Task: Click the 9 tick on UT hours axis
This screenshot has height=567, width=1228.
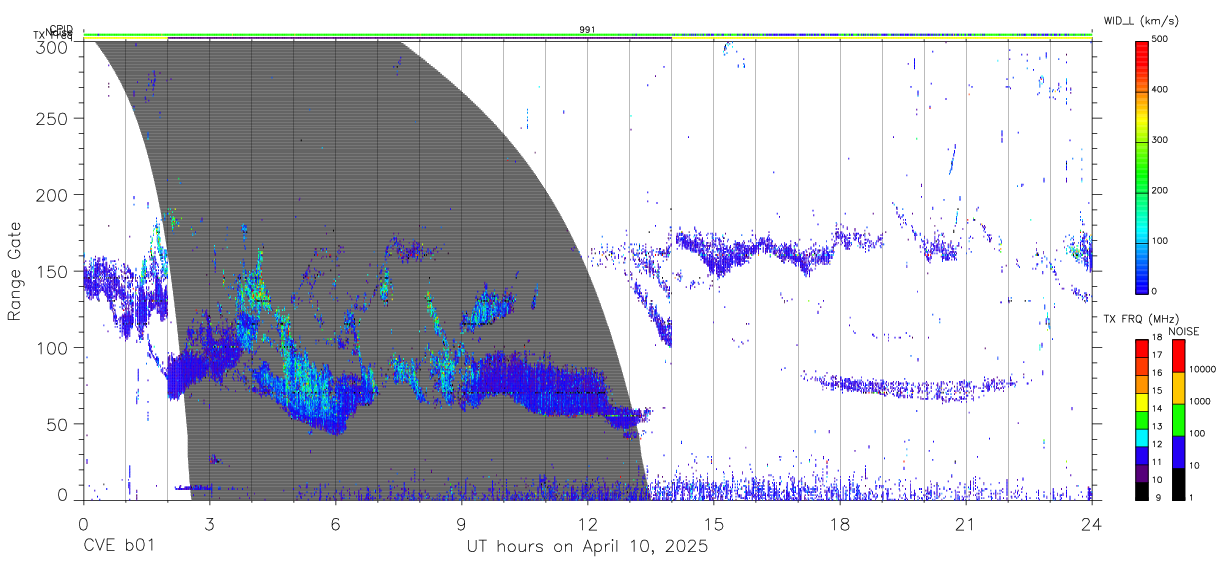Action: tap(461, 524)
